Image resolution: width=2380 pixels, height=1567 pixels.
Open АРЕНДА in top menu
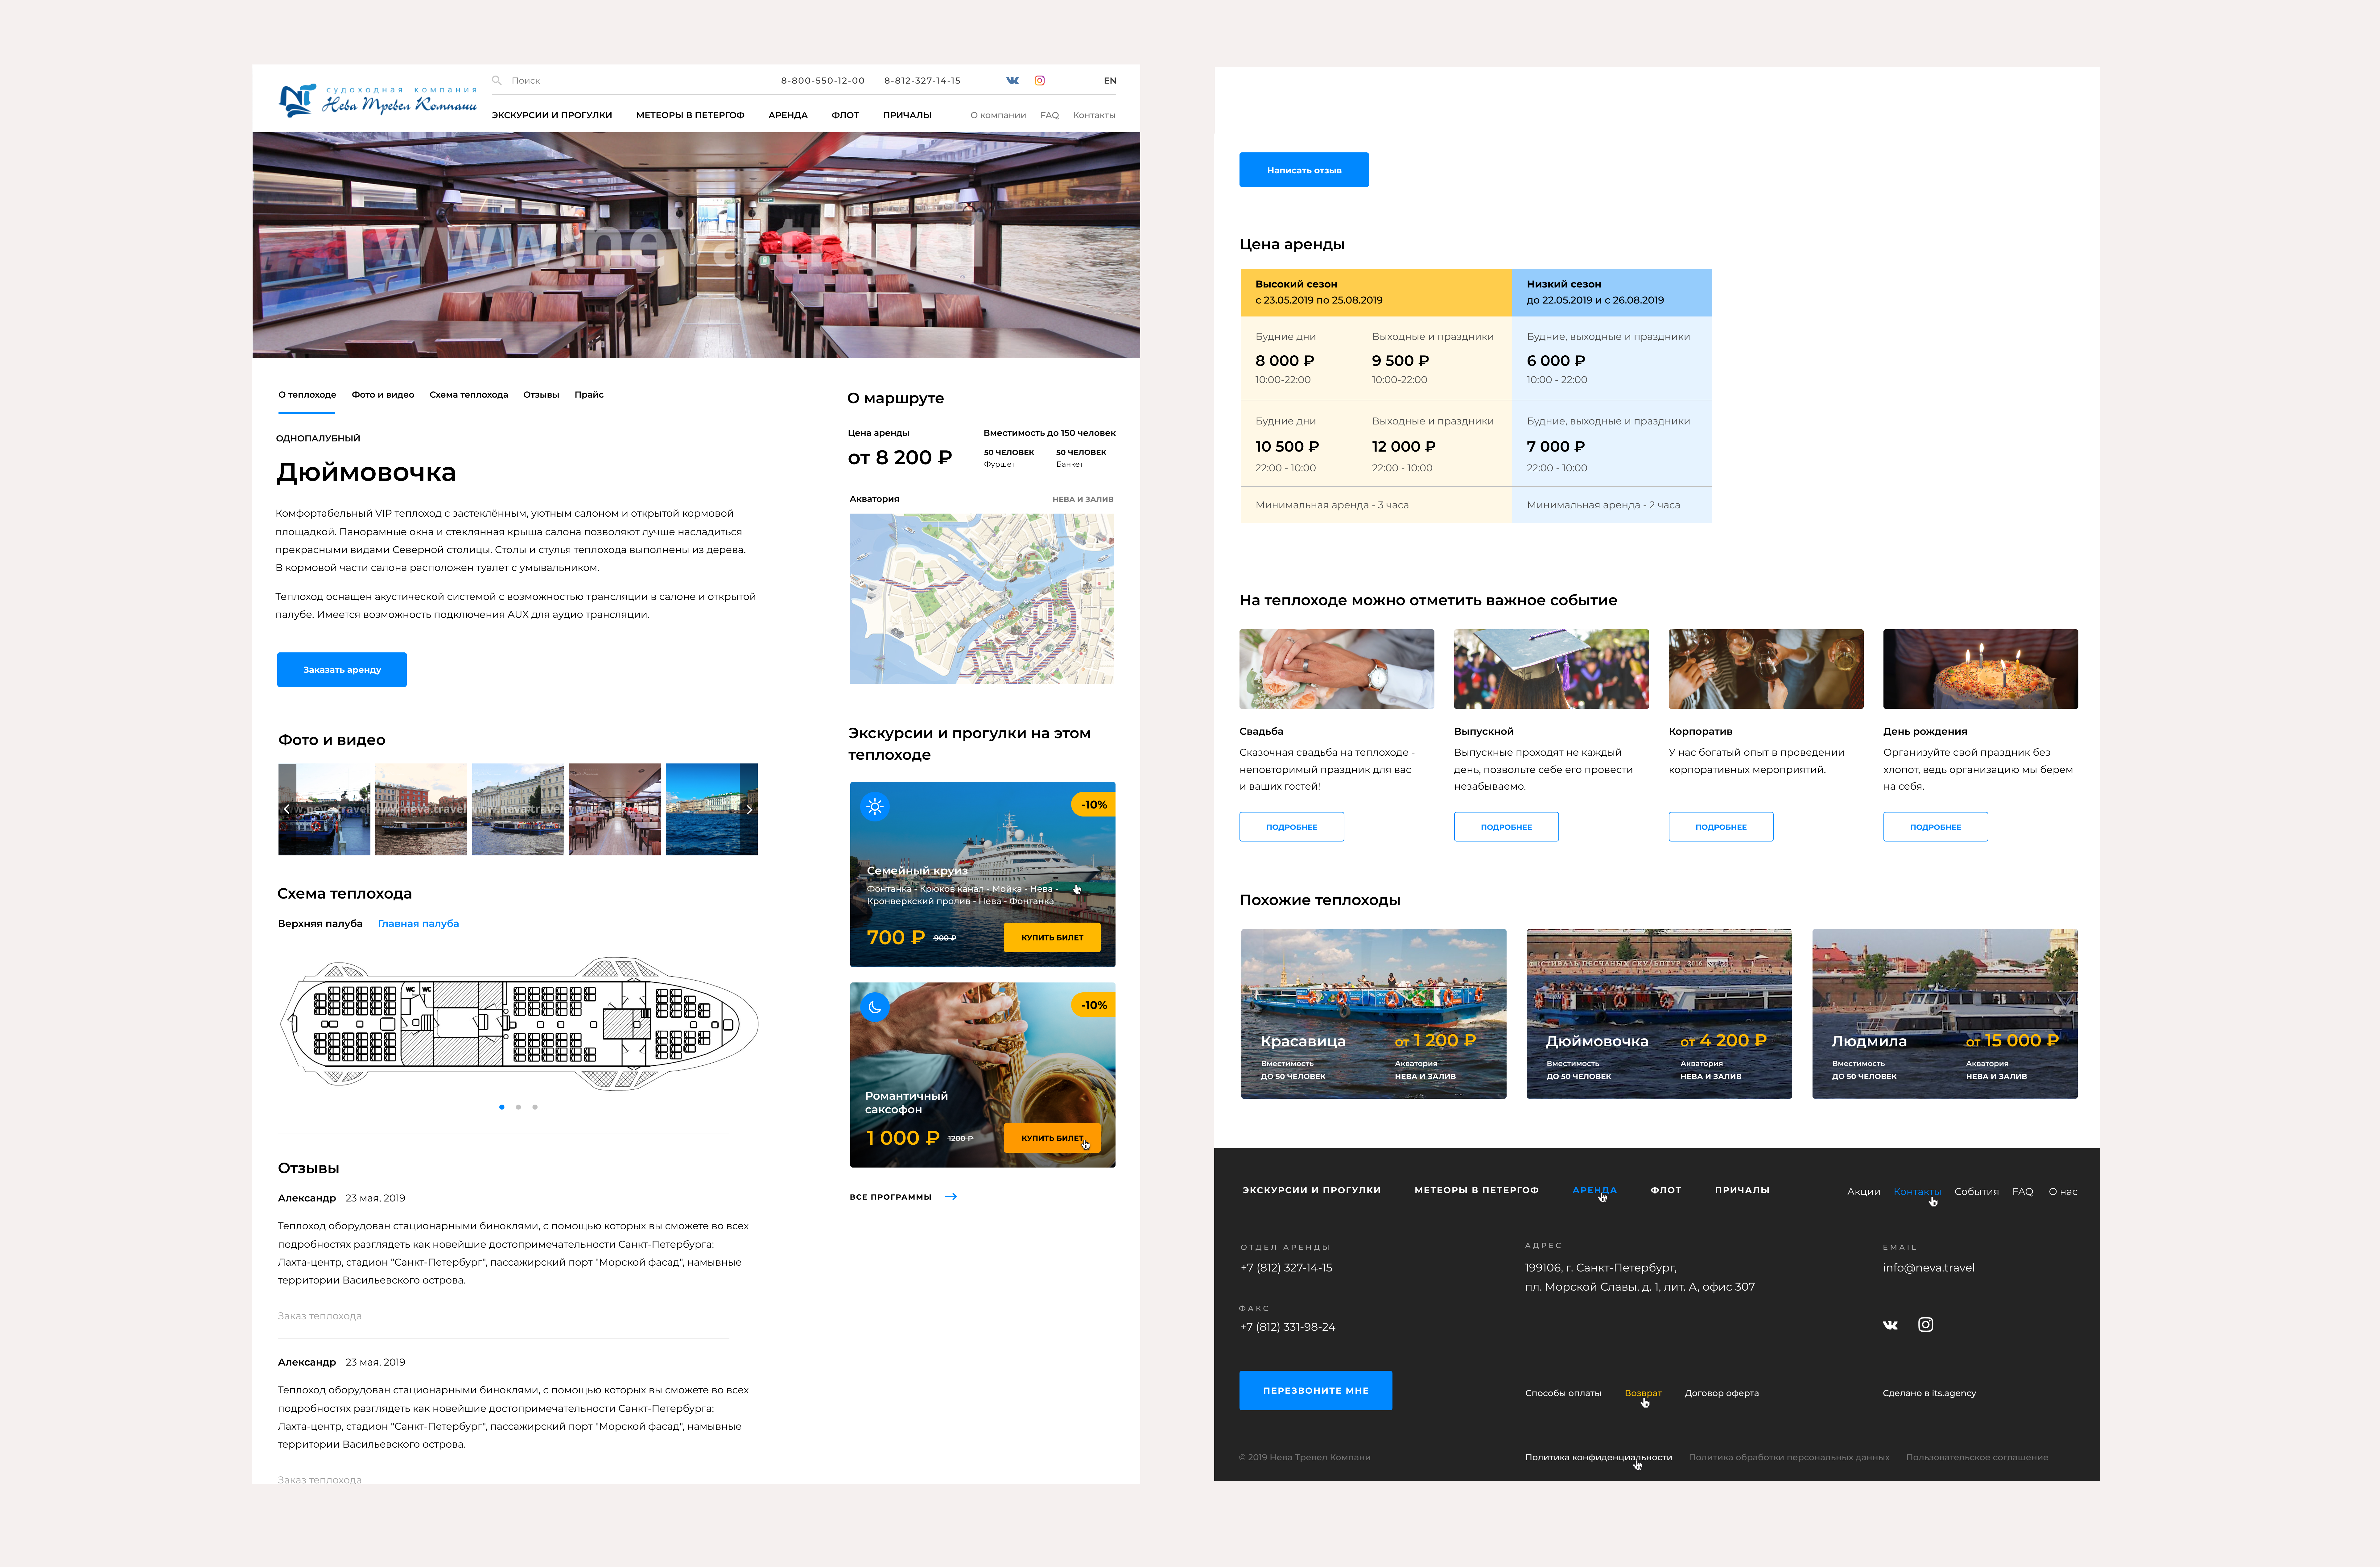(x=788, y=115)
